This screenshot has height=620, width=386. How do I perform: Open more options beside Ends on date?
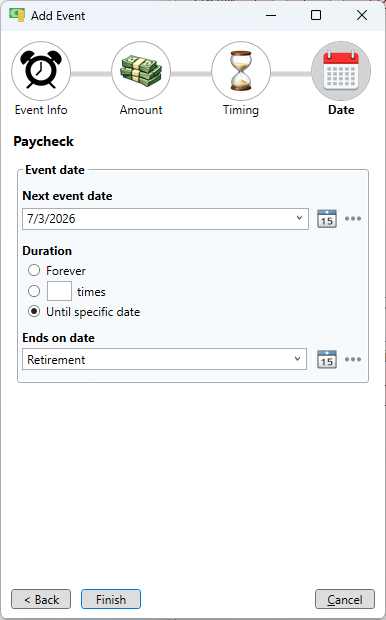click(353, 359)
